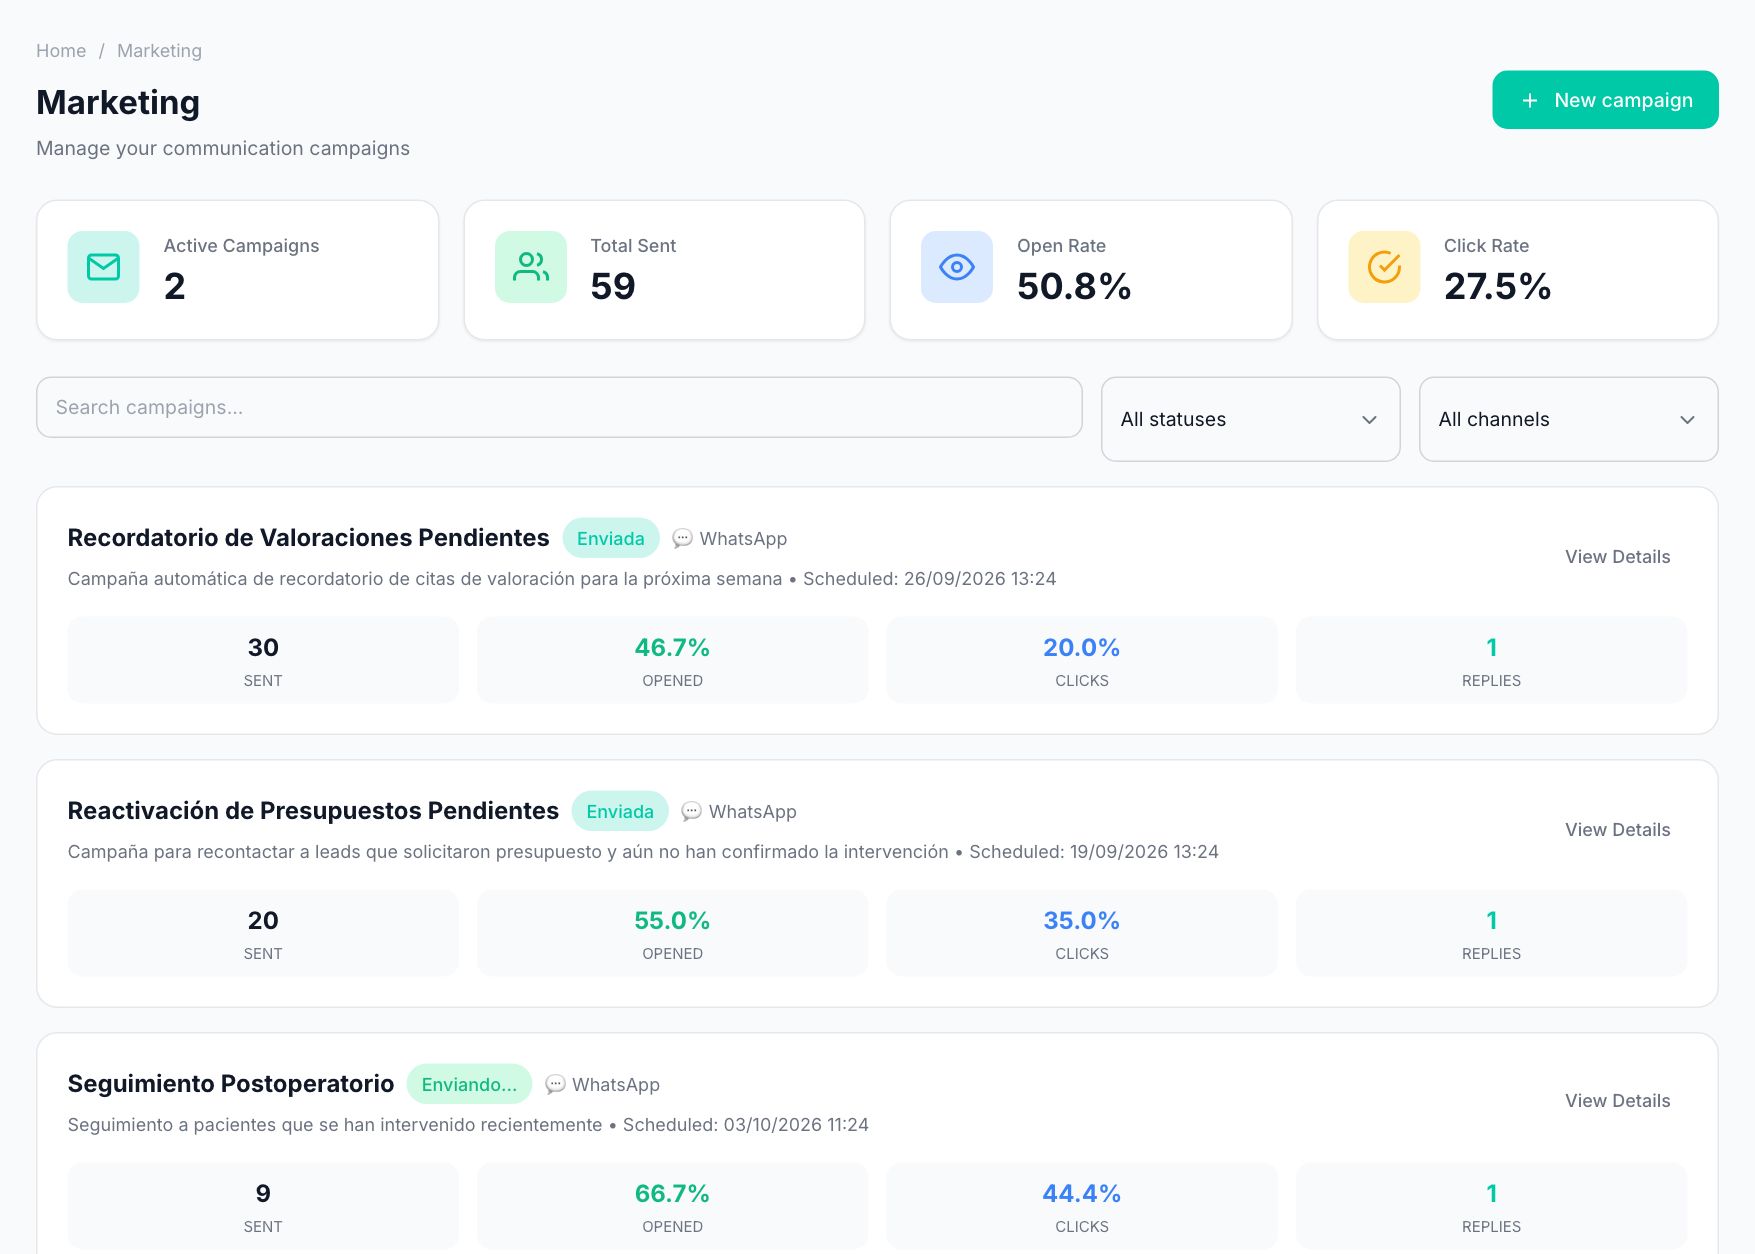The width and height of the screenshot is (1755, 1254).
Task: Select campaign title Recordatorio de Valoraciones Pendientes
Action: coord(308,538)
